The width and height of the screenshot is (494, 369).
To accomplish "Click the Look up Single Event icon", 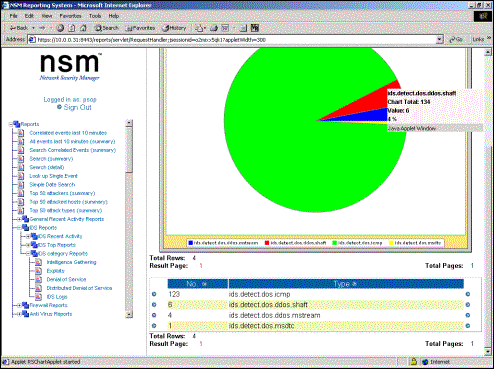I will pyautogui.click(x=21, y=176).
